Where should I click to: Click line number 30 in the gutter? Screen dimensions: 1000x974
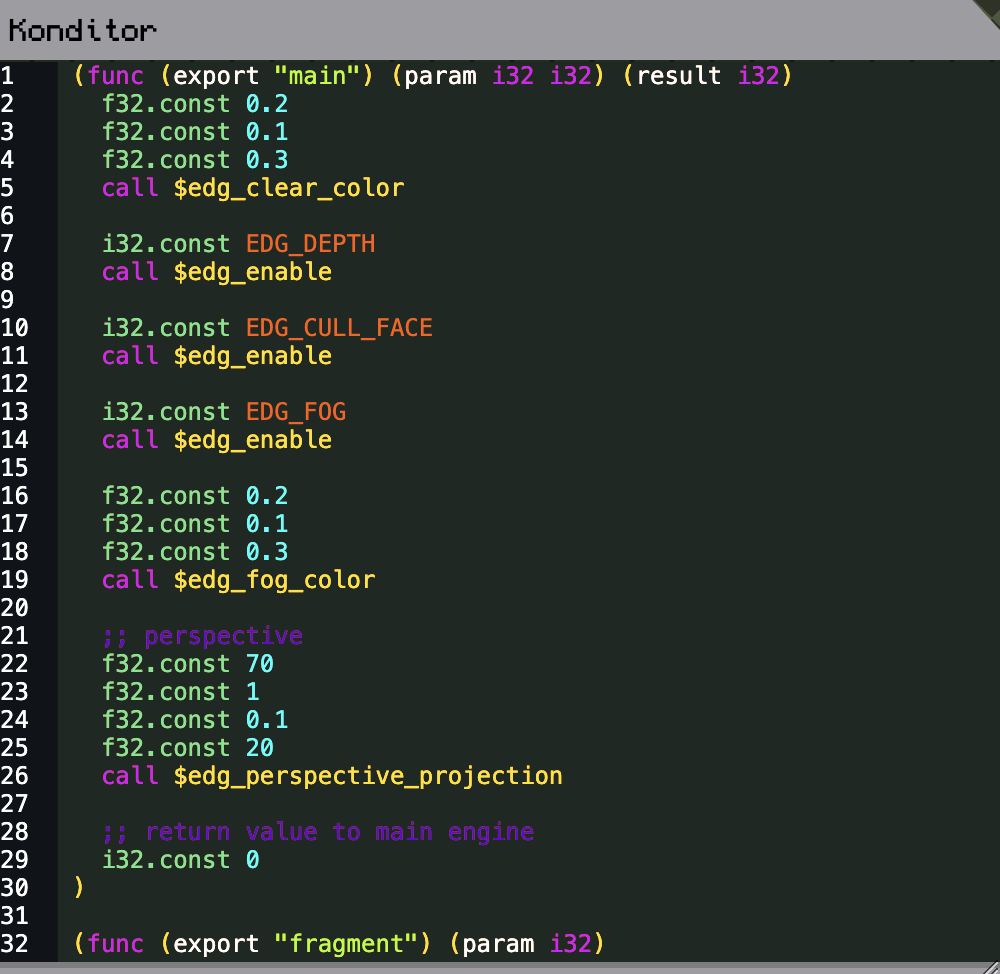point(15,888)
